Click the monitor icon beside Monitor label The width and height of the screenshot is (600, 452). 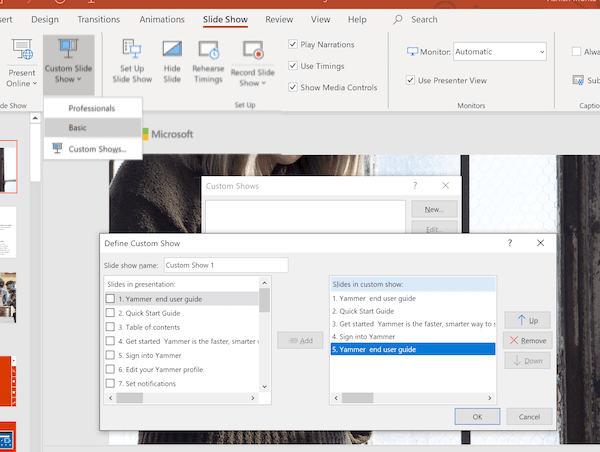412,52
